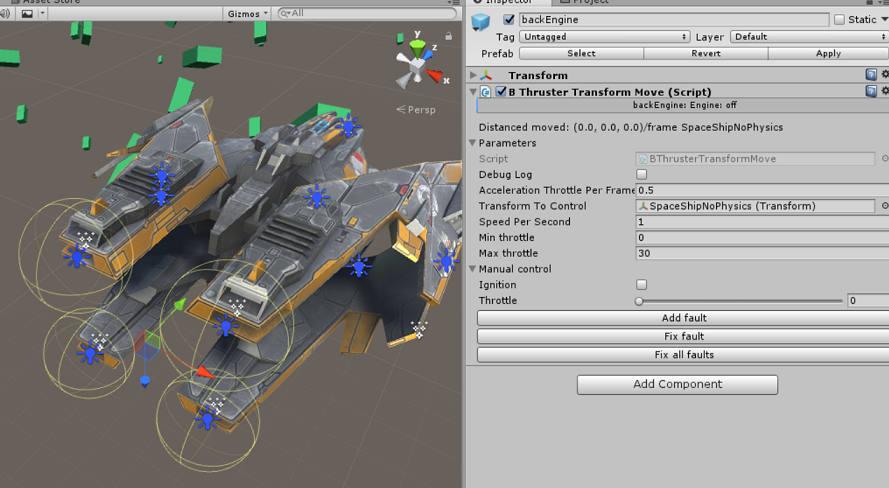The image size is (889, 488).
Task: Open the Gizmos dropdown menu
Action: click(x=247, y=14)
